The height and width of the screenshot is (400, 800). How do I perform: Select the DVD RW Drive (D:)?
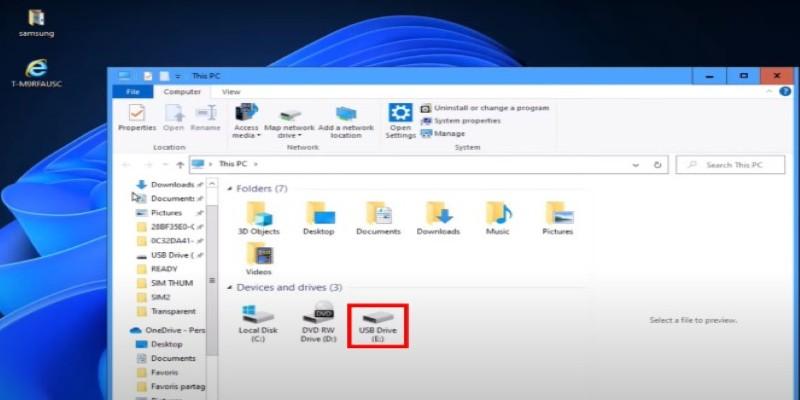318,316
